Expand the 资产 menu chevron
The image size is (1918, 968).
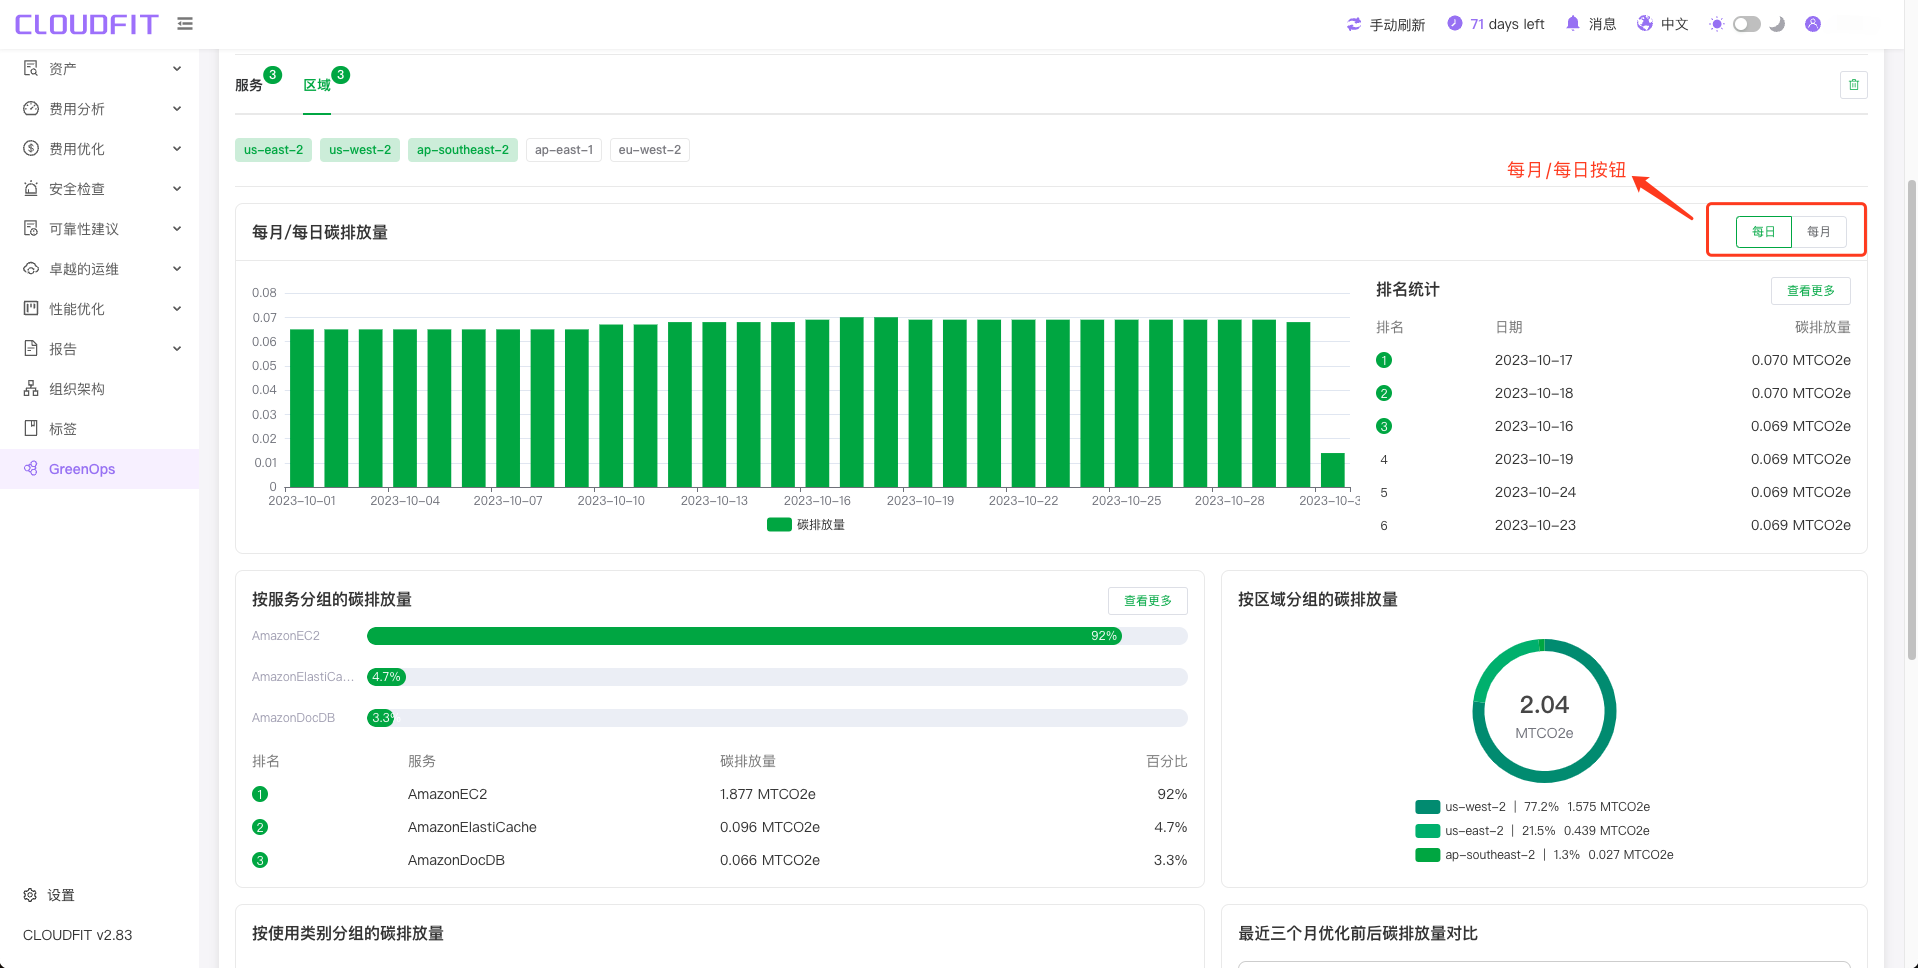click(177, 68)
